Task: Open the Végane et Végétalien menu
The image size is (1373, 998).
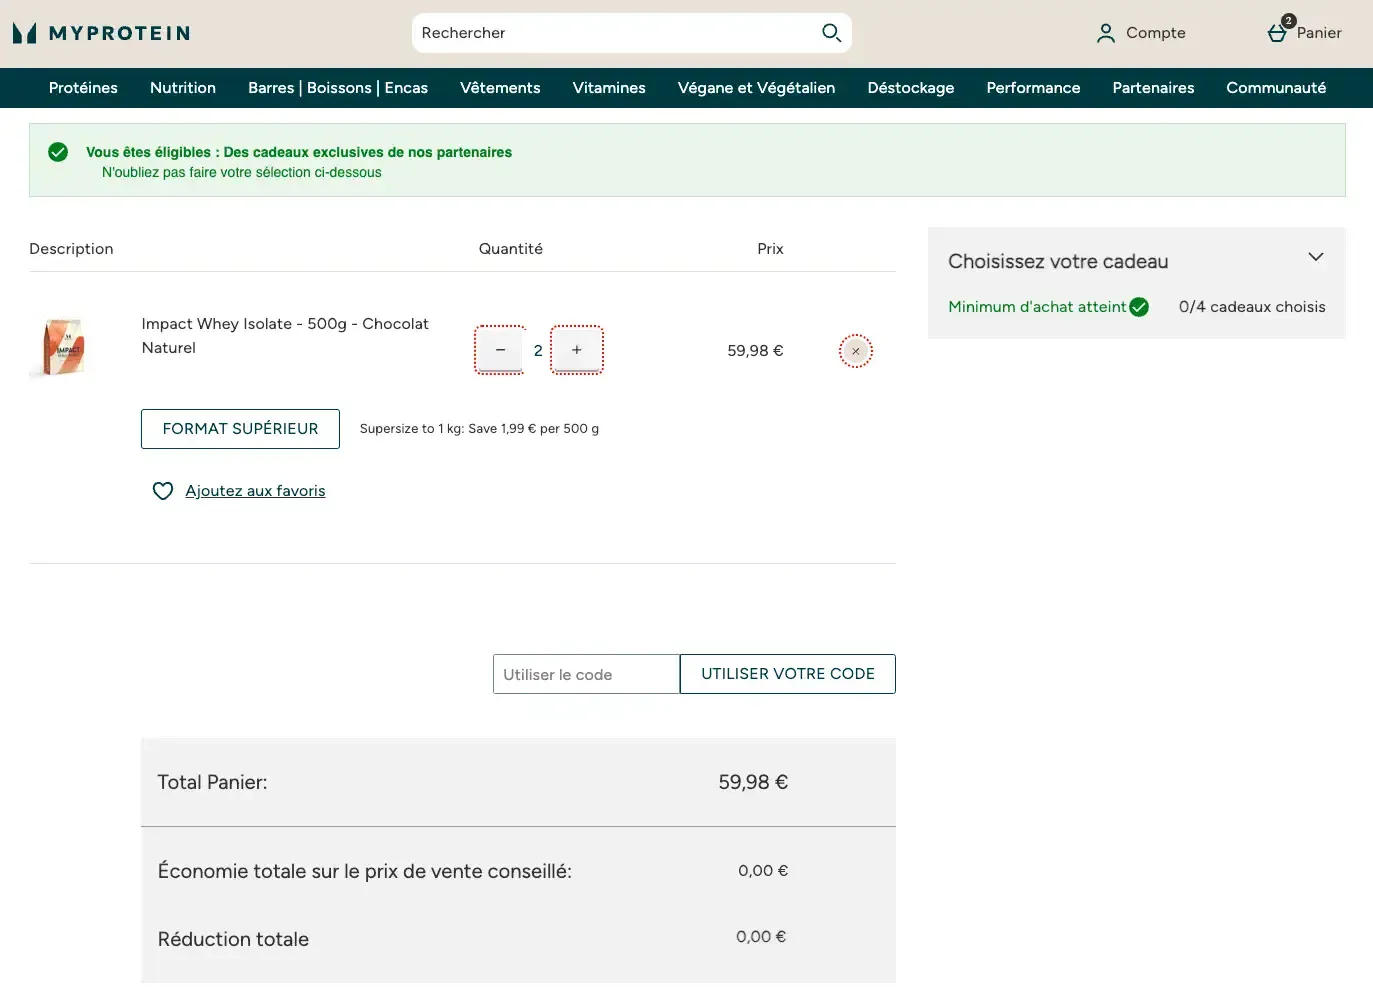Action: click(x=756, y=88)
